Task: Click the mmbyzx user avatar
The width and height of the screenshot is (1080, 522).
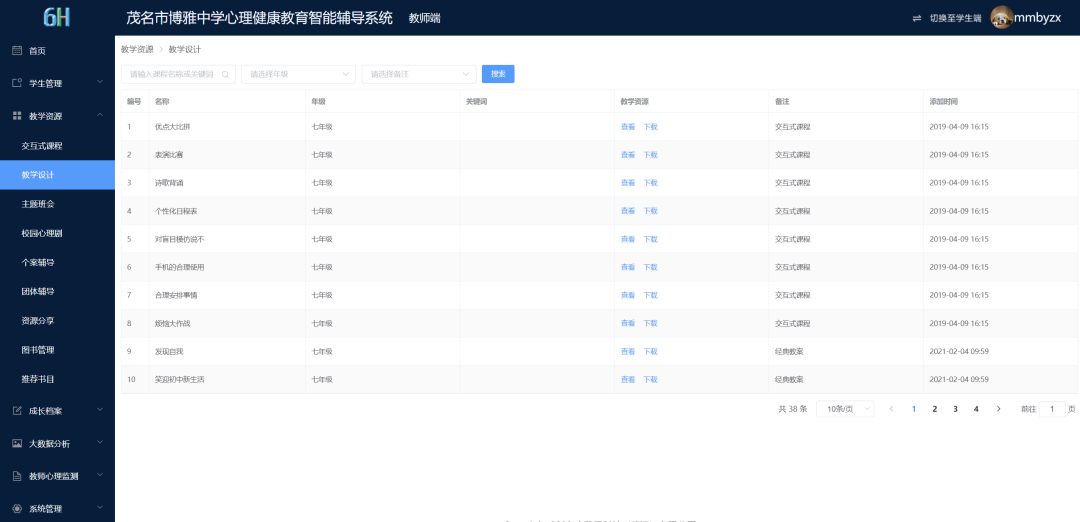Action: point(1001,18)
